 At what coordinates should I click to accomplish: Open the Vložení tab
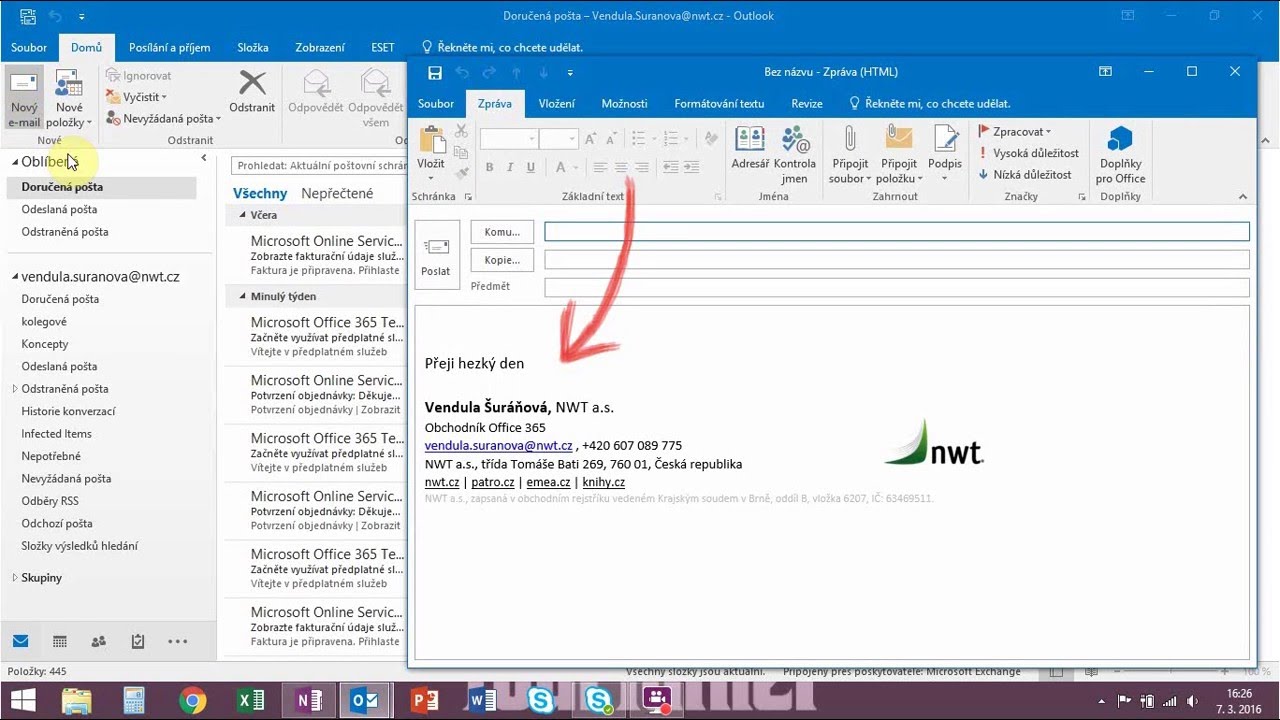557,104
